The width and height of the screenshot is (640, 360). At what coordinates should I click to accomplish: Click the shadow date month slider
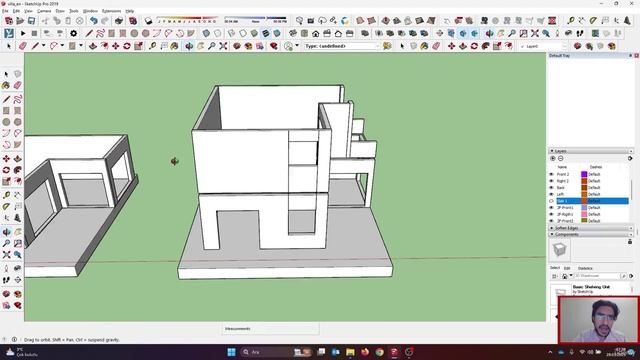[188, 20]
